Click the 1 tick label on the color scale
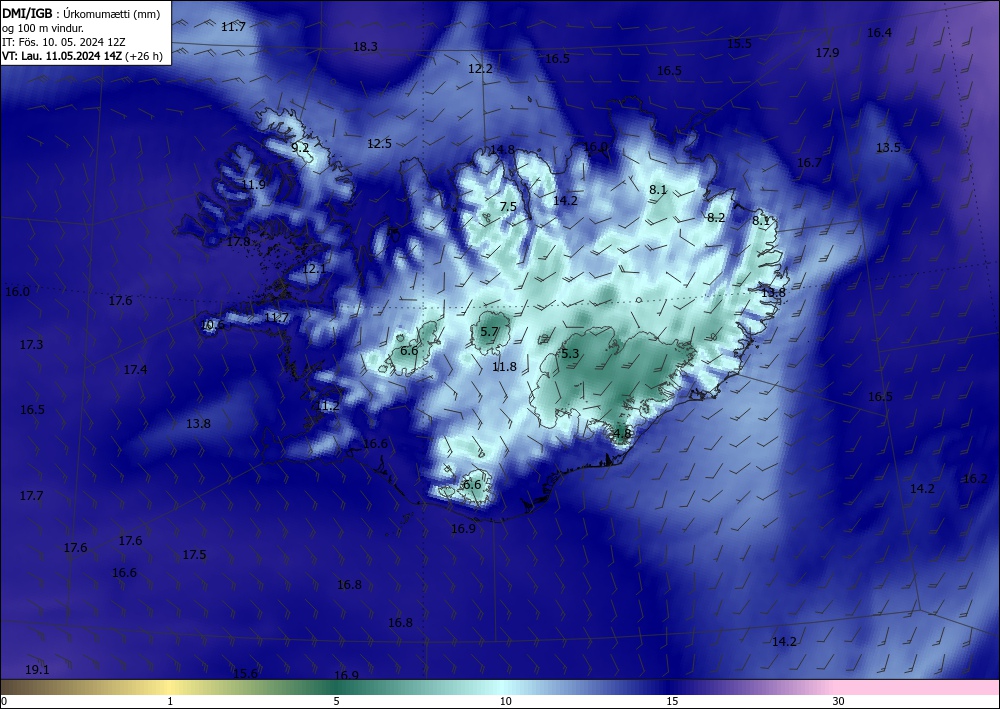 [x=170, y=701]
